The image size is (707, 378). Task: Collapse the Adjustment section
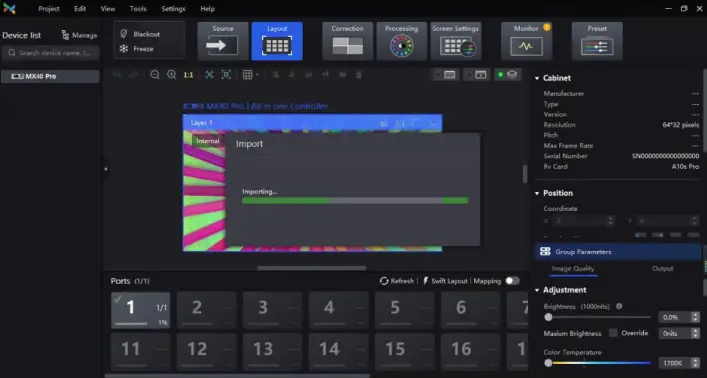537,290
